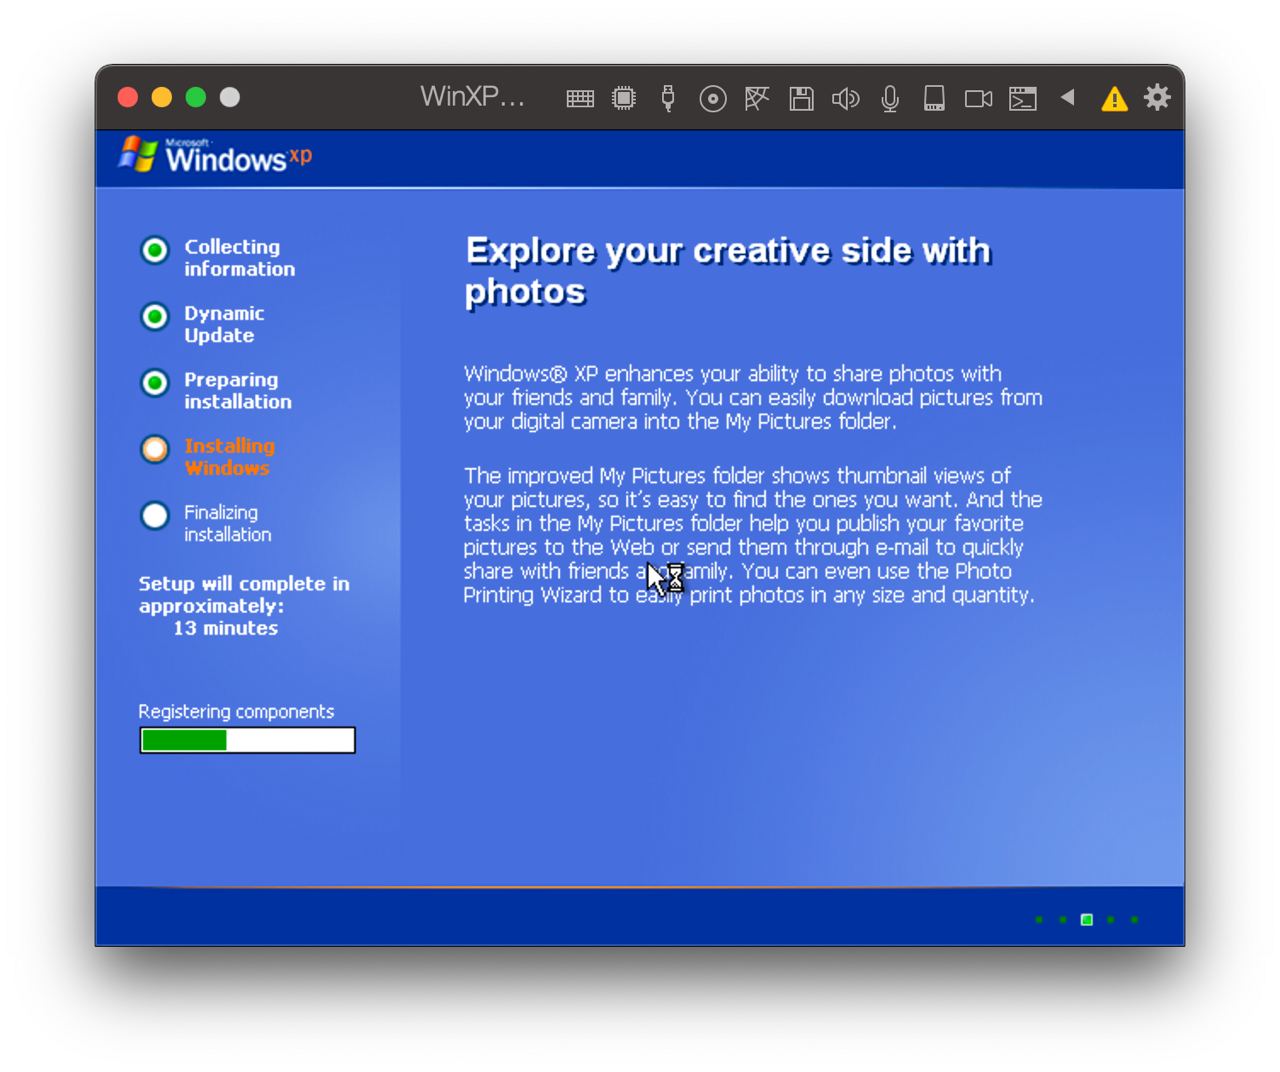Click the 'Preparing installation' label

coord(238,390)
